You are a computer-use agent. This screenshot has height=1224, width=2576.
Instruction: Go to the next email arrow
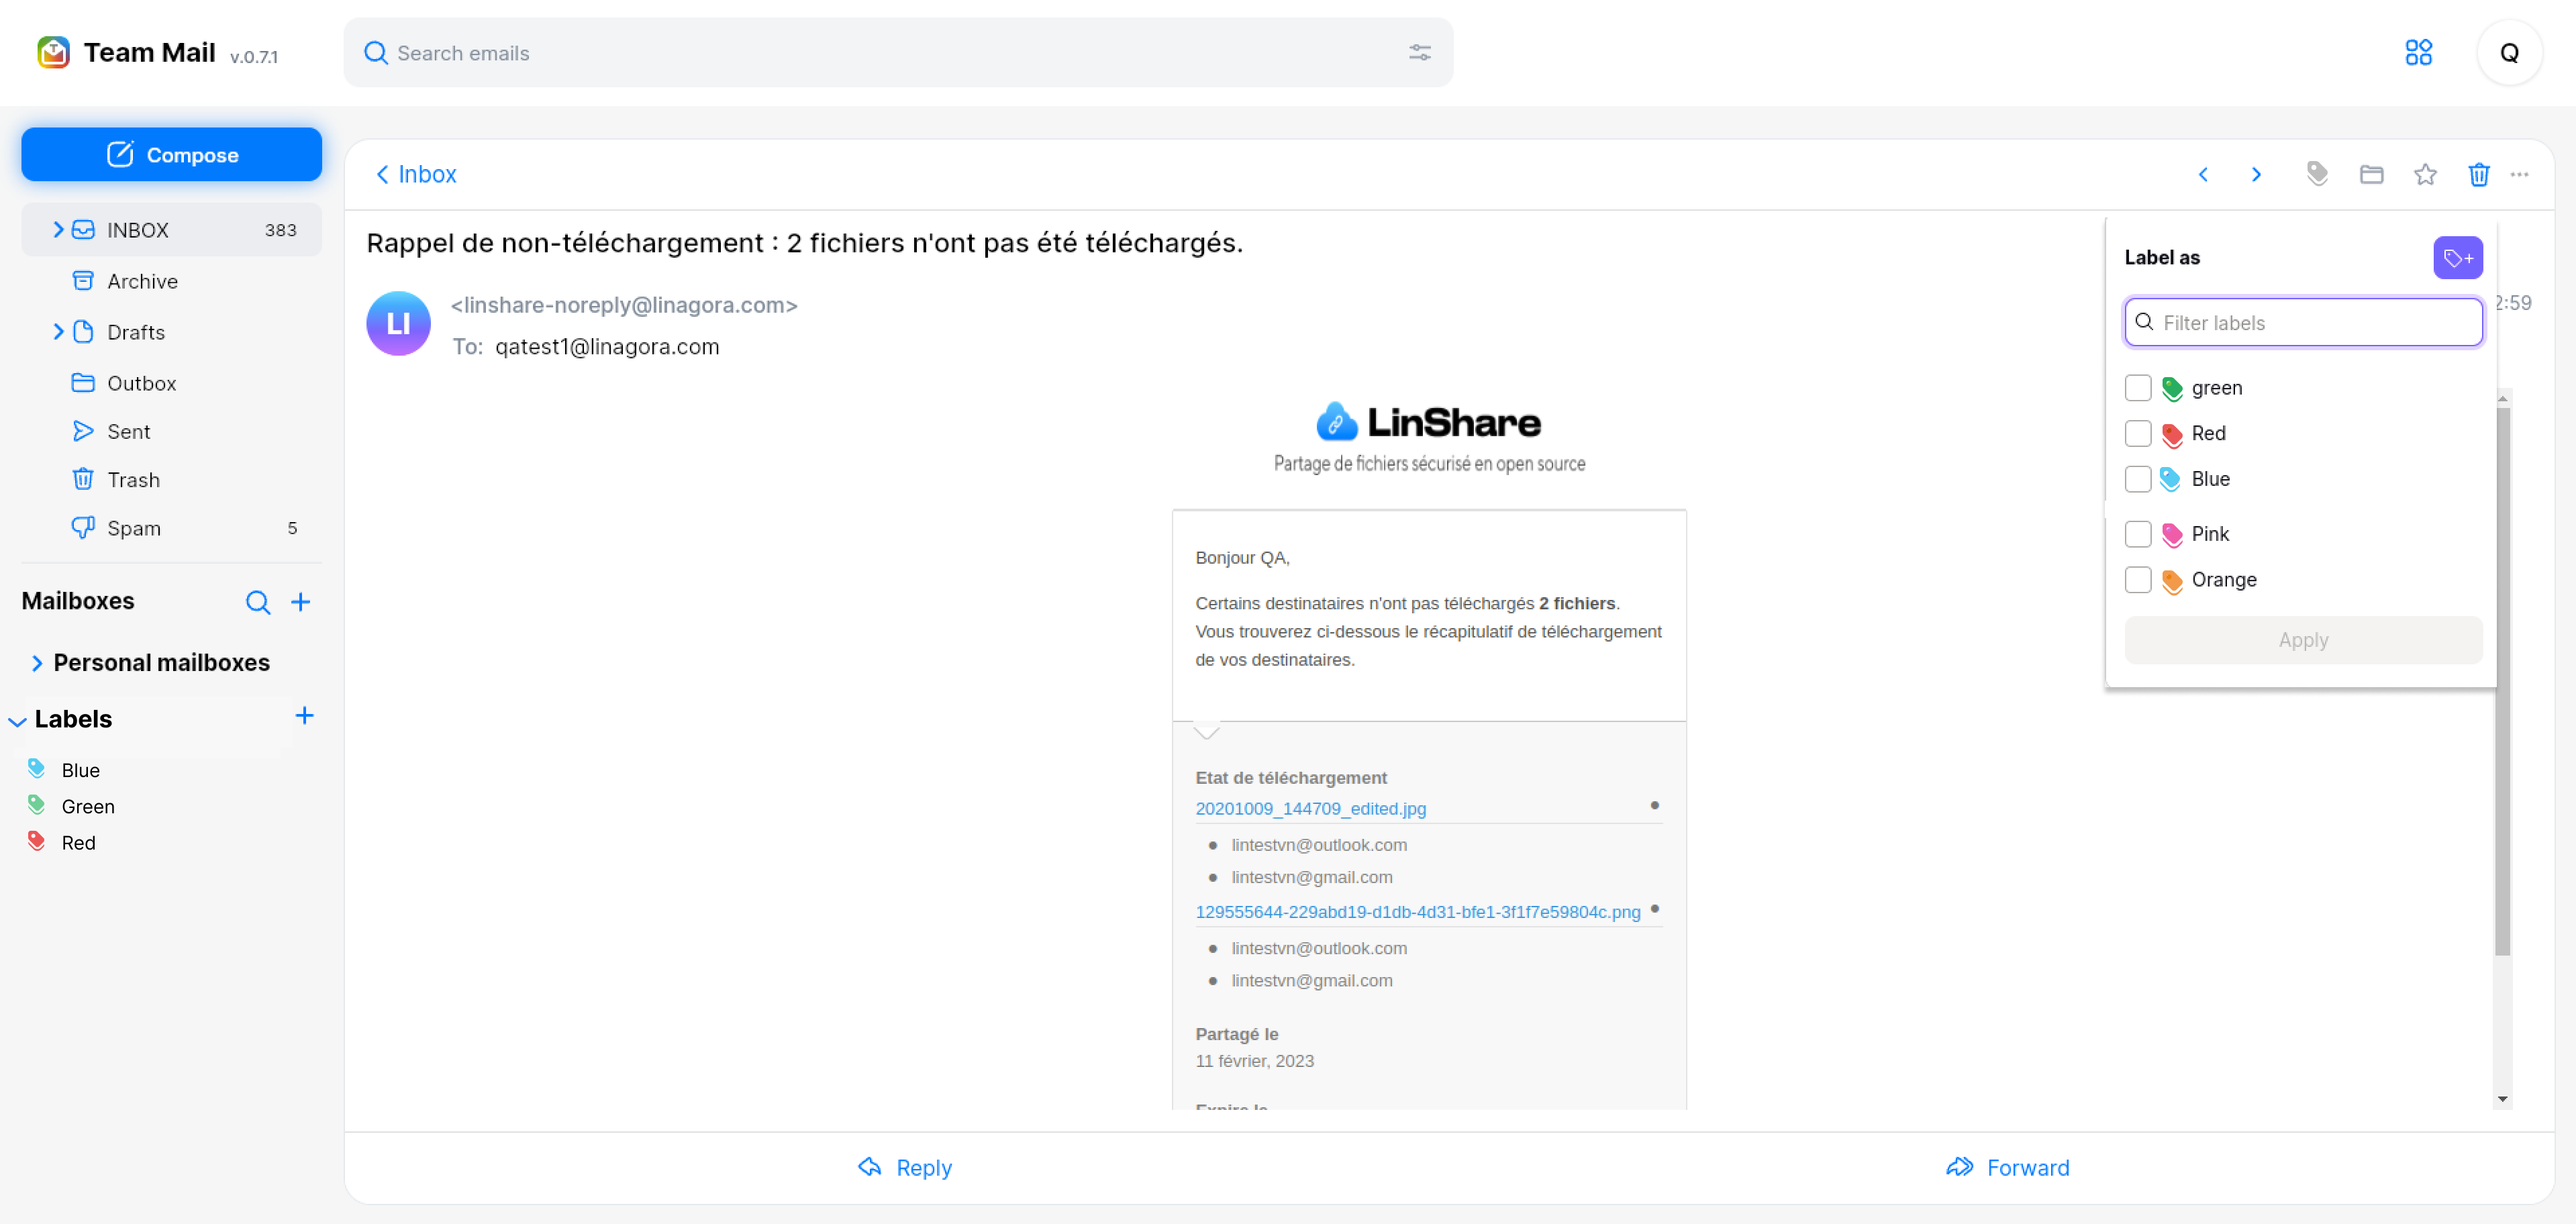(2256, 174)
